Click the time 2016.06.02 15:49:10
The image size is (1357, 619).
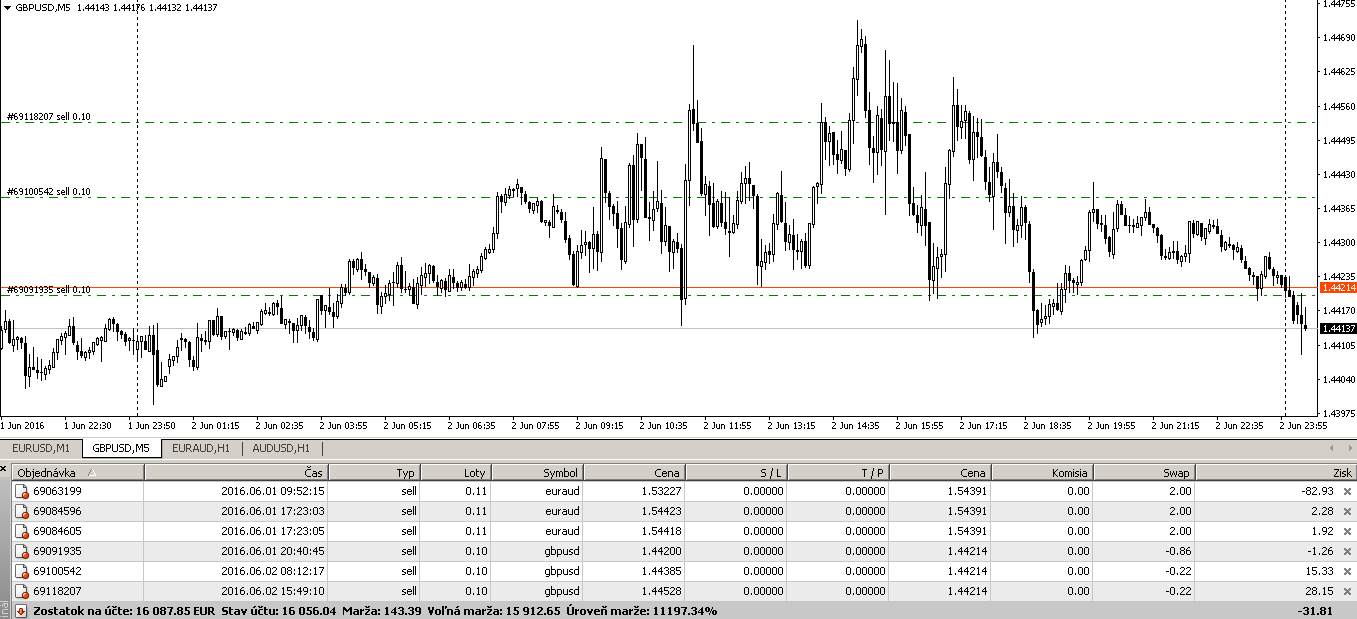point(272,591)
